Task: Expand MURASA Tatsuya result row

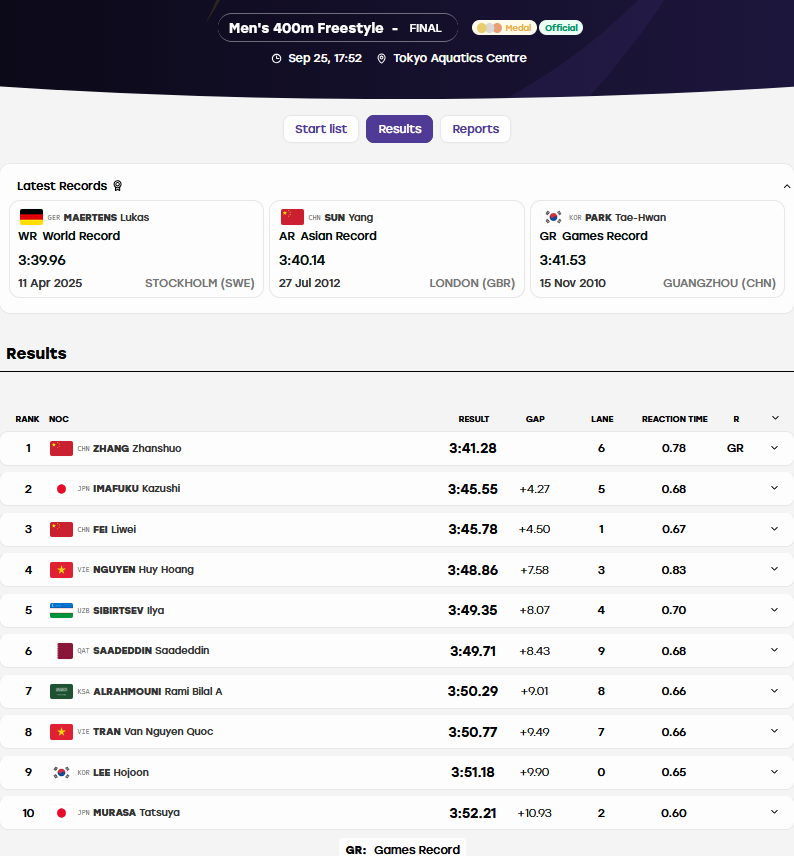Action: click(774, 812)
